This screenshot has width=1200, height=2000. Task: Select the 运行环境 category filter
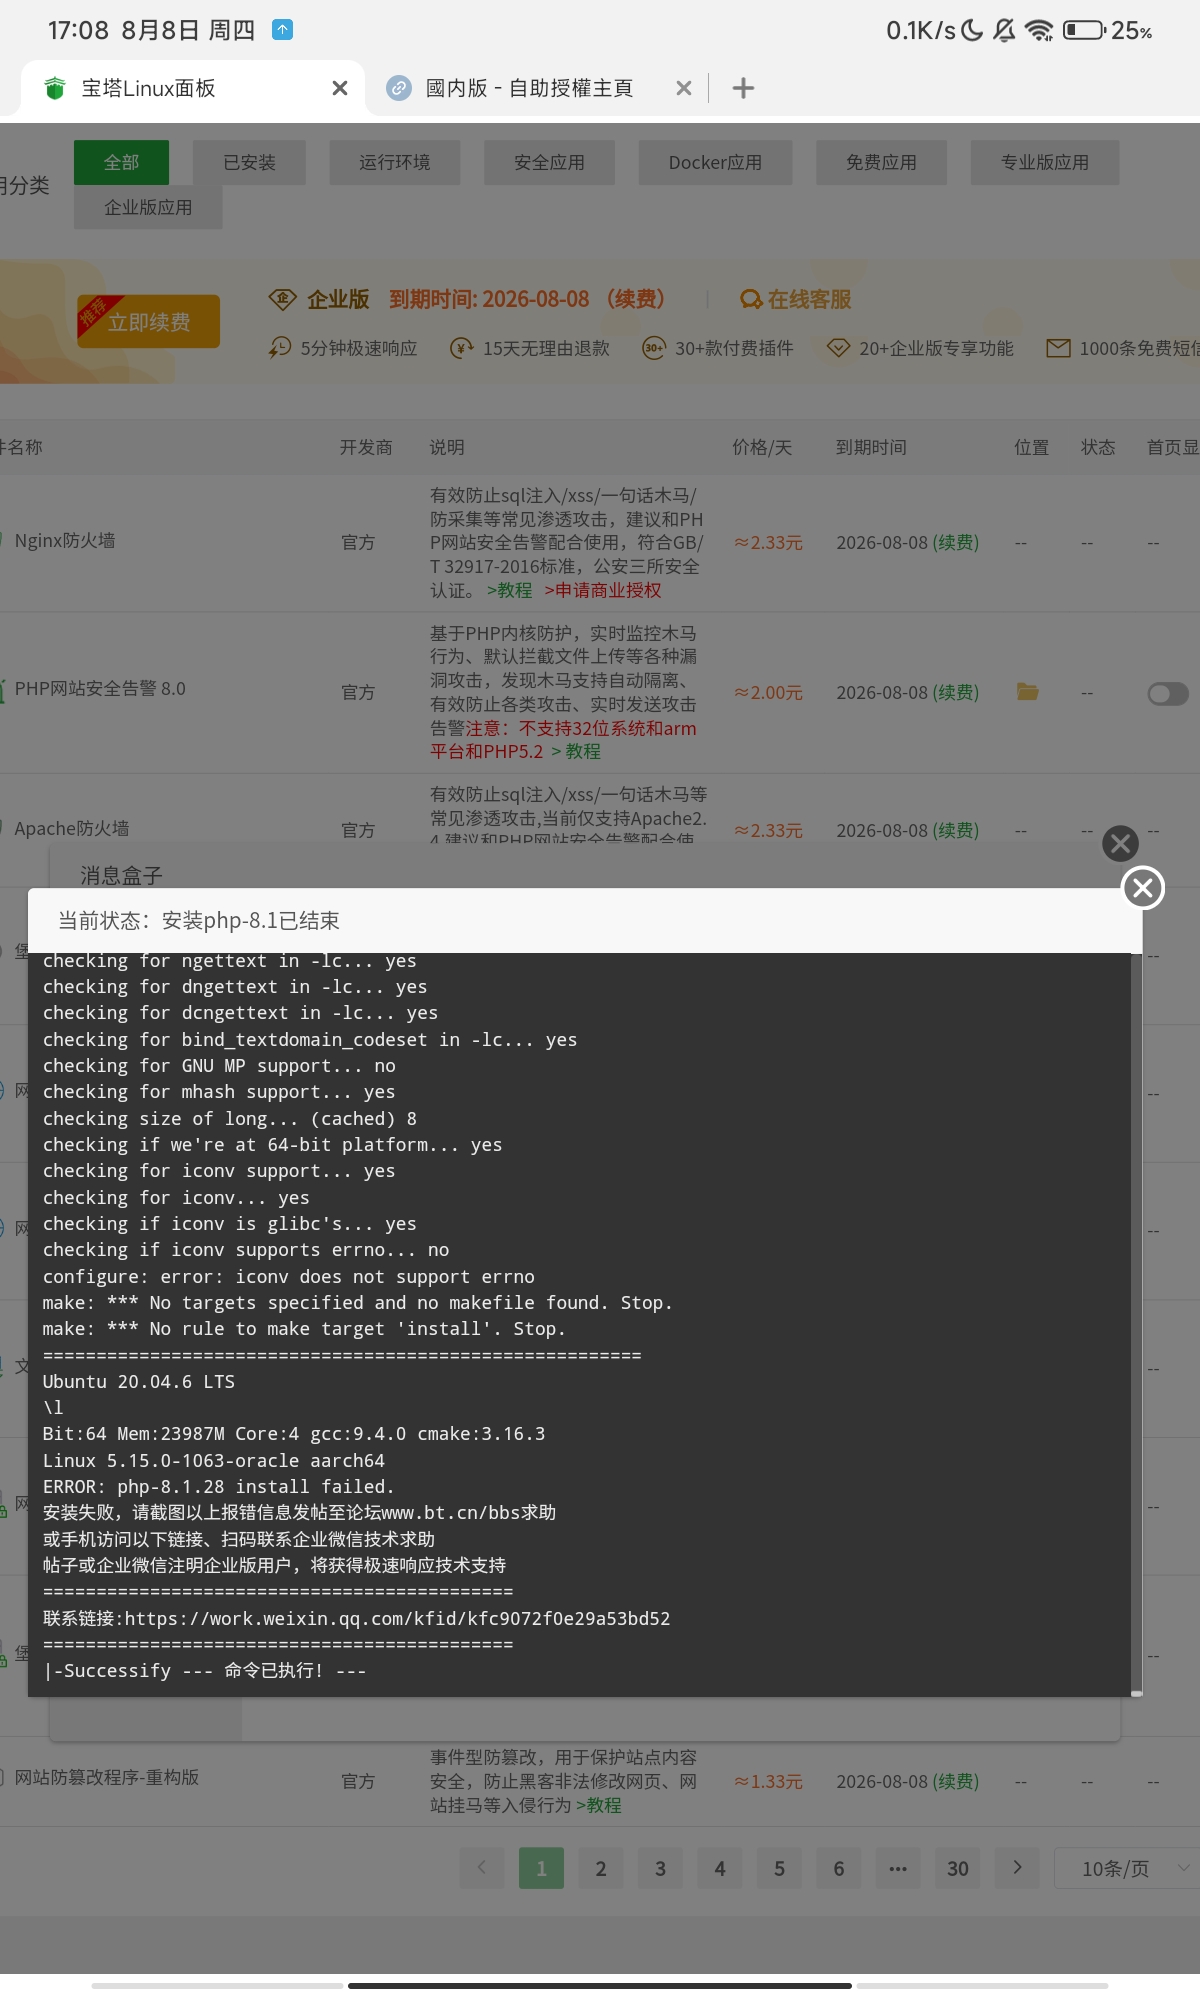coord(395,162)
